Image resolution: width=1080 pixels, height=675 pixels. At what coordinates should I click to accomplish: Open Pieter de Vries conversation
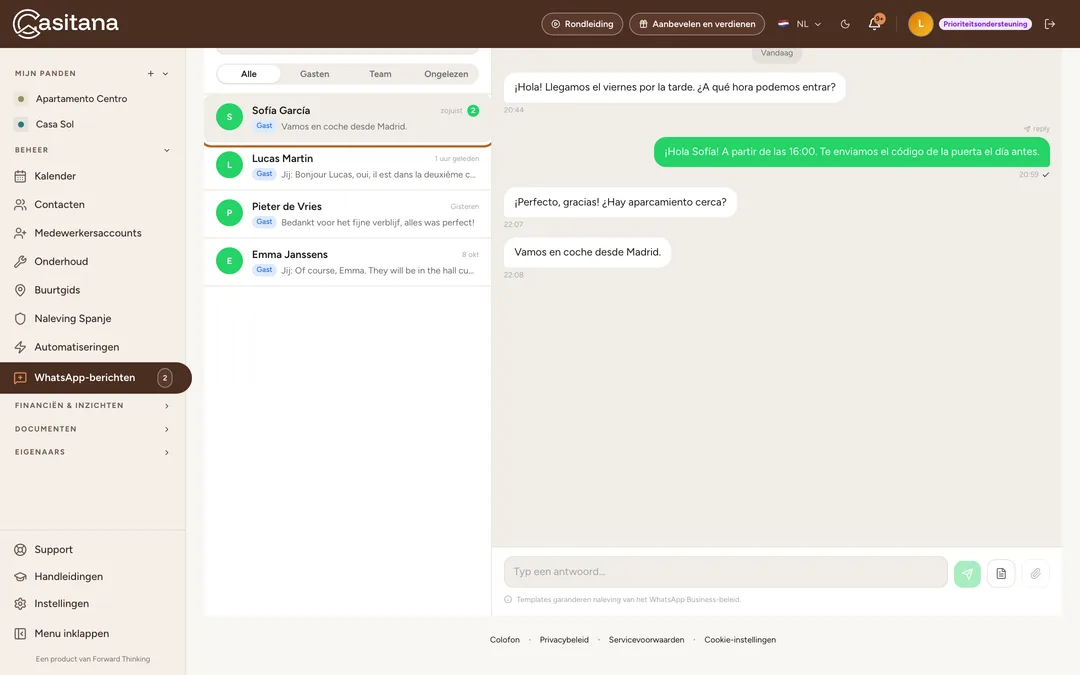tap(347, 214)
